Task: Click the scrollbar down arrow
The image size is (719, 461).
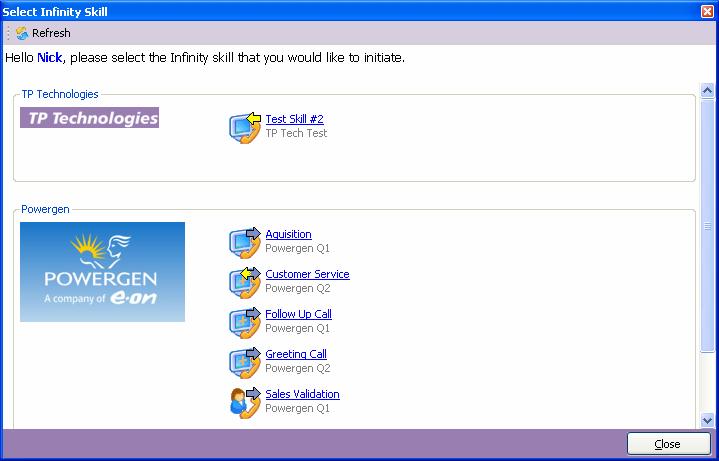Action: [x=707, y=420]
